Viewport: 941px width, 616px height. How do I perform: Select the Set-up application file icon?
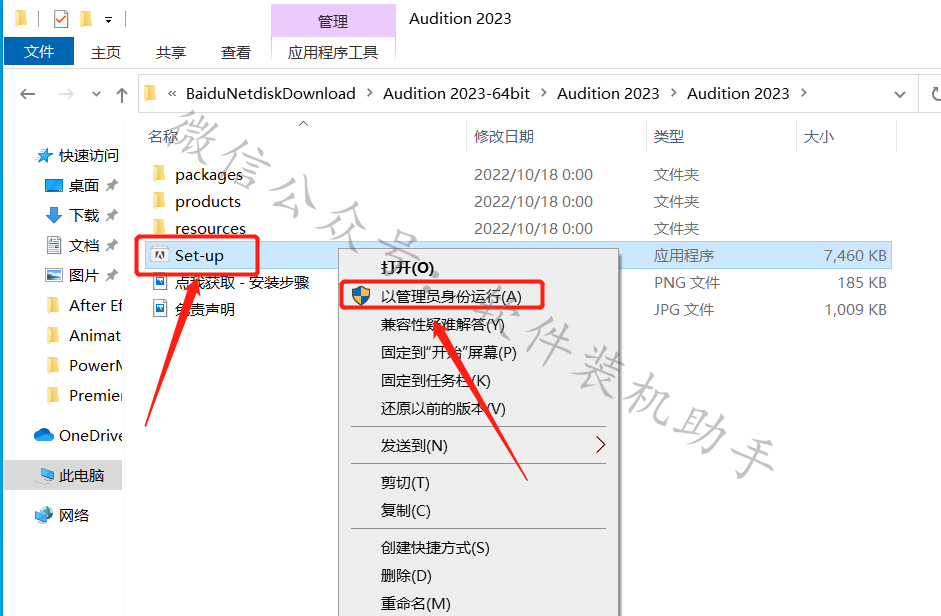159,255
